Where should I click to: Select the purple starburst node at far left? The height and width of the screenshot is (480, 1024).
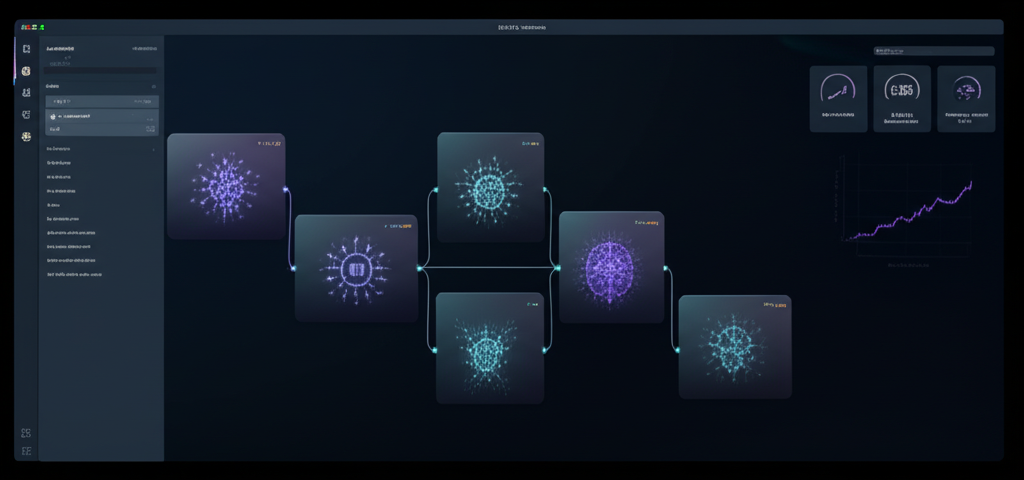(226, 186)
